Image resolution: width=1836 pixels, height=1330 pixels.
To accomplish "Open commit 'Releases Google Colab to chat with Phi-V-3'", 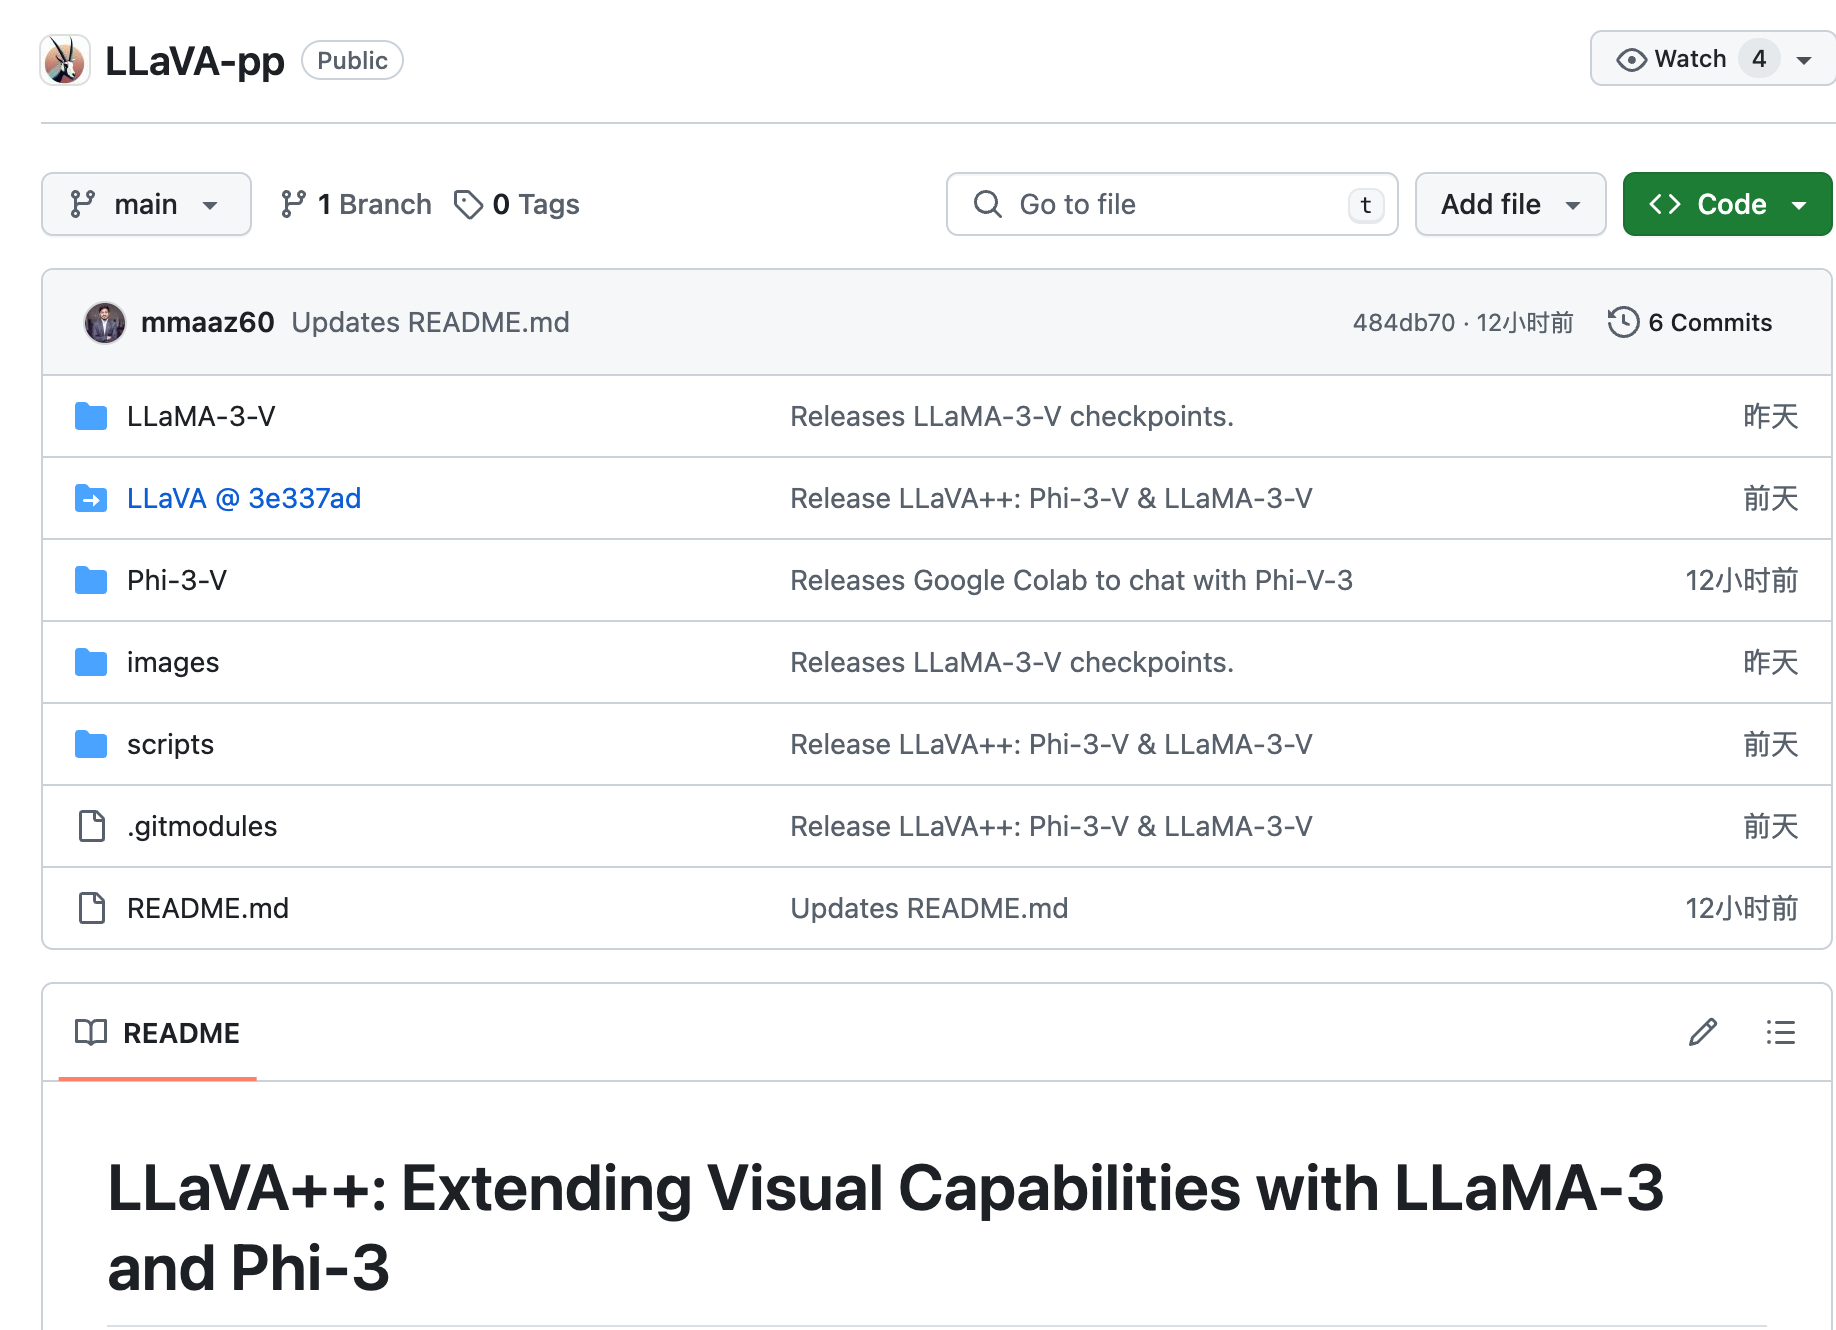I will [x=1071, y=580].
